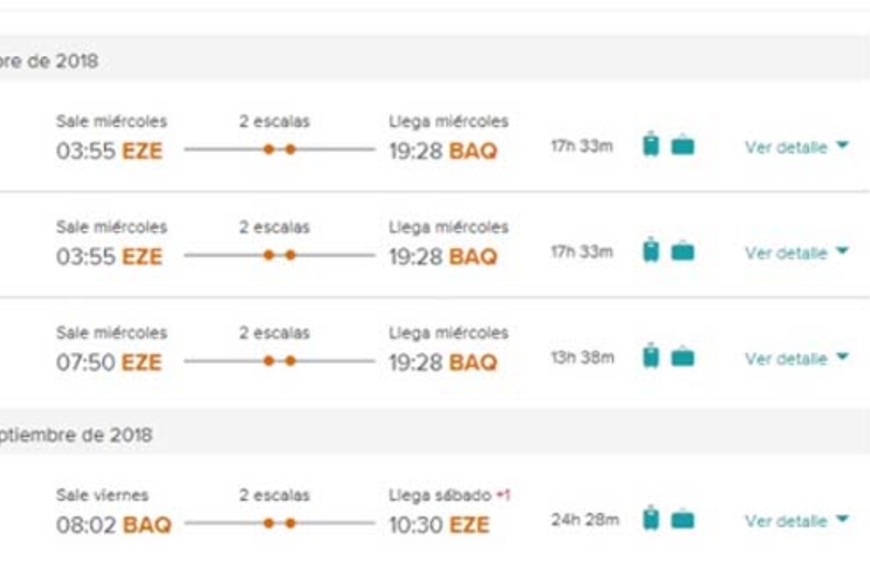Click the suitcase icon on the 07:50 flight
The height and width of the screenshot is (580, 870).
click(651, 357)
